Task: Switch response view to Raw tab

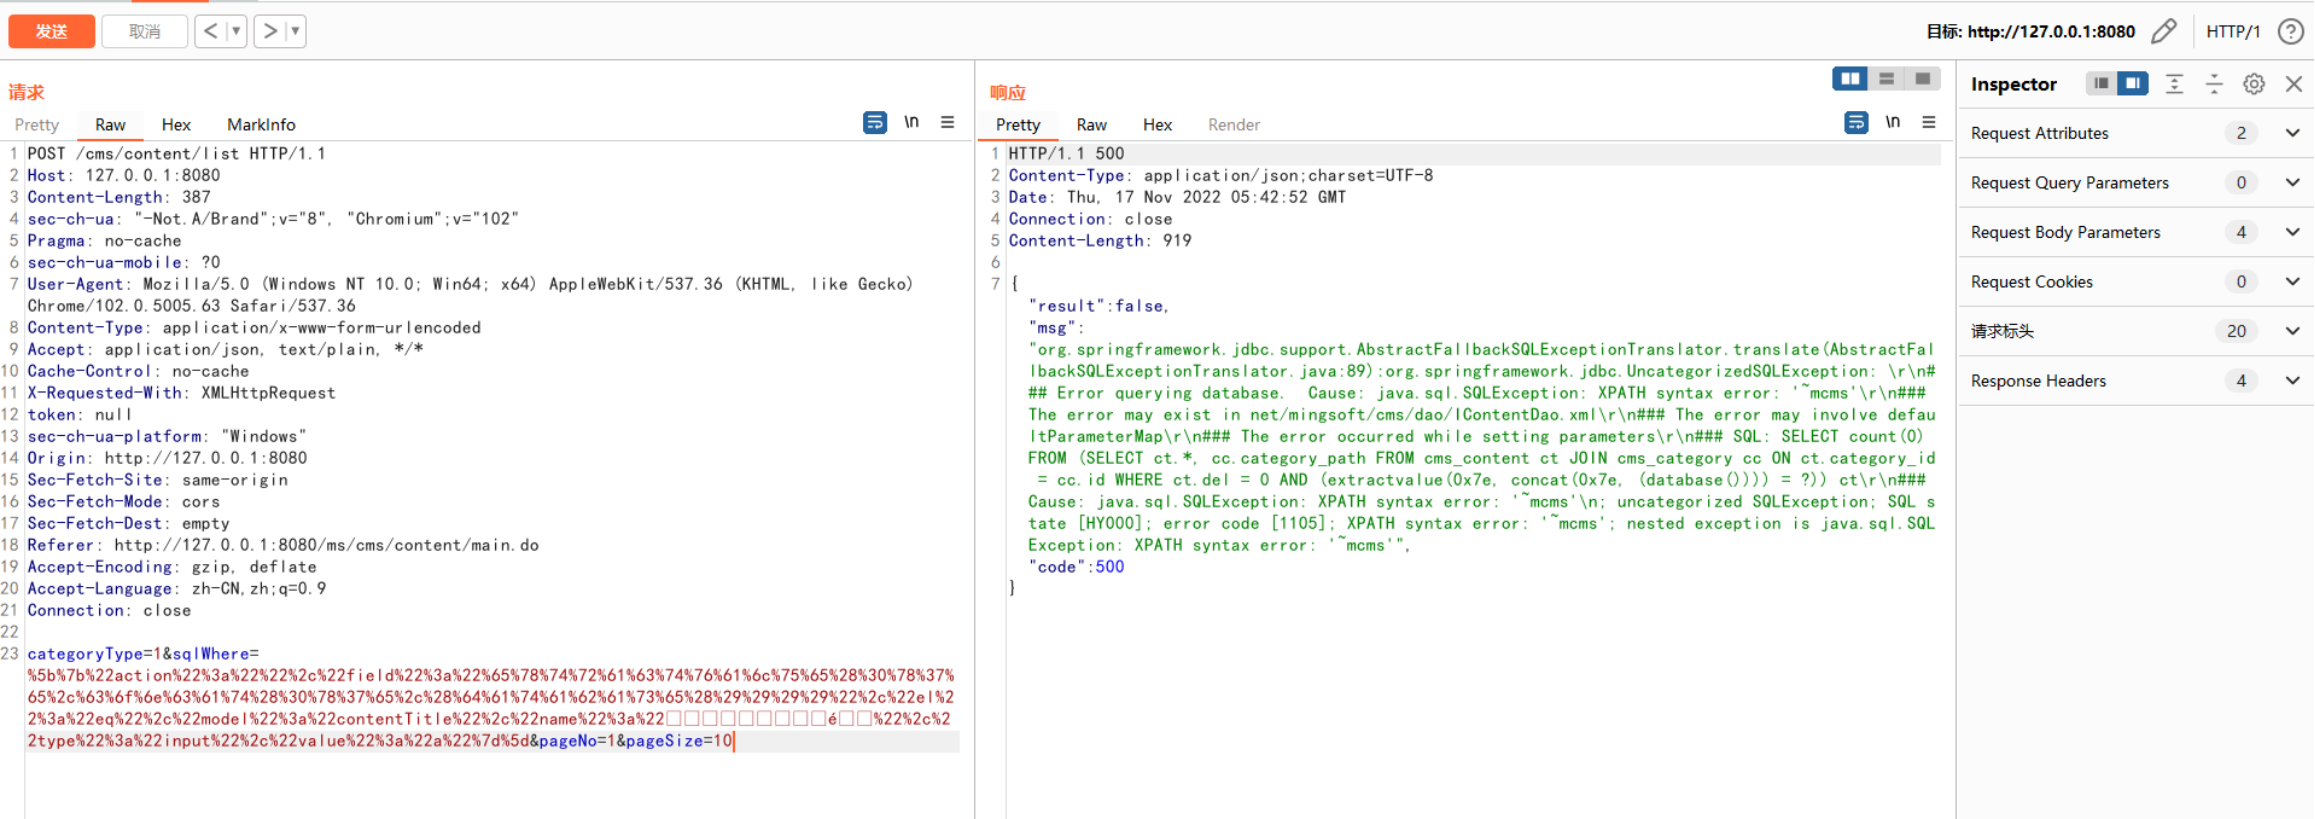Action: pyautogui.click(x=1091, y=125)
